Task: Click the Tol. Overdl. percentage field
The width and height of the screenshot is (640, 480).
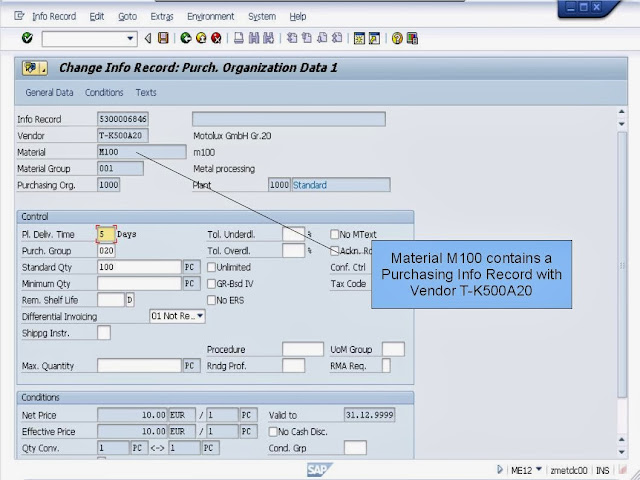Action: pyautogui.click(x=293, y=251)
